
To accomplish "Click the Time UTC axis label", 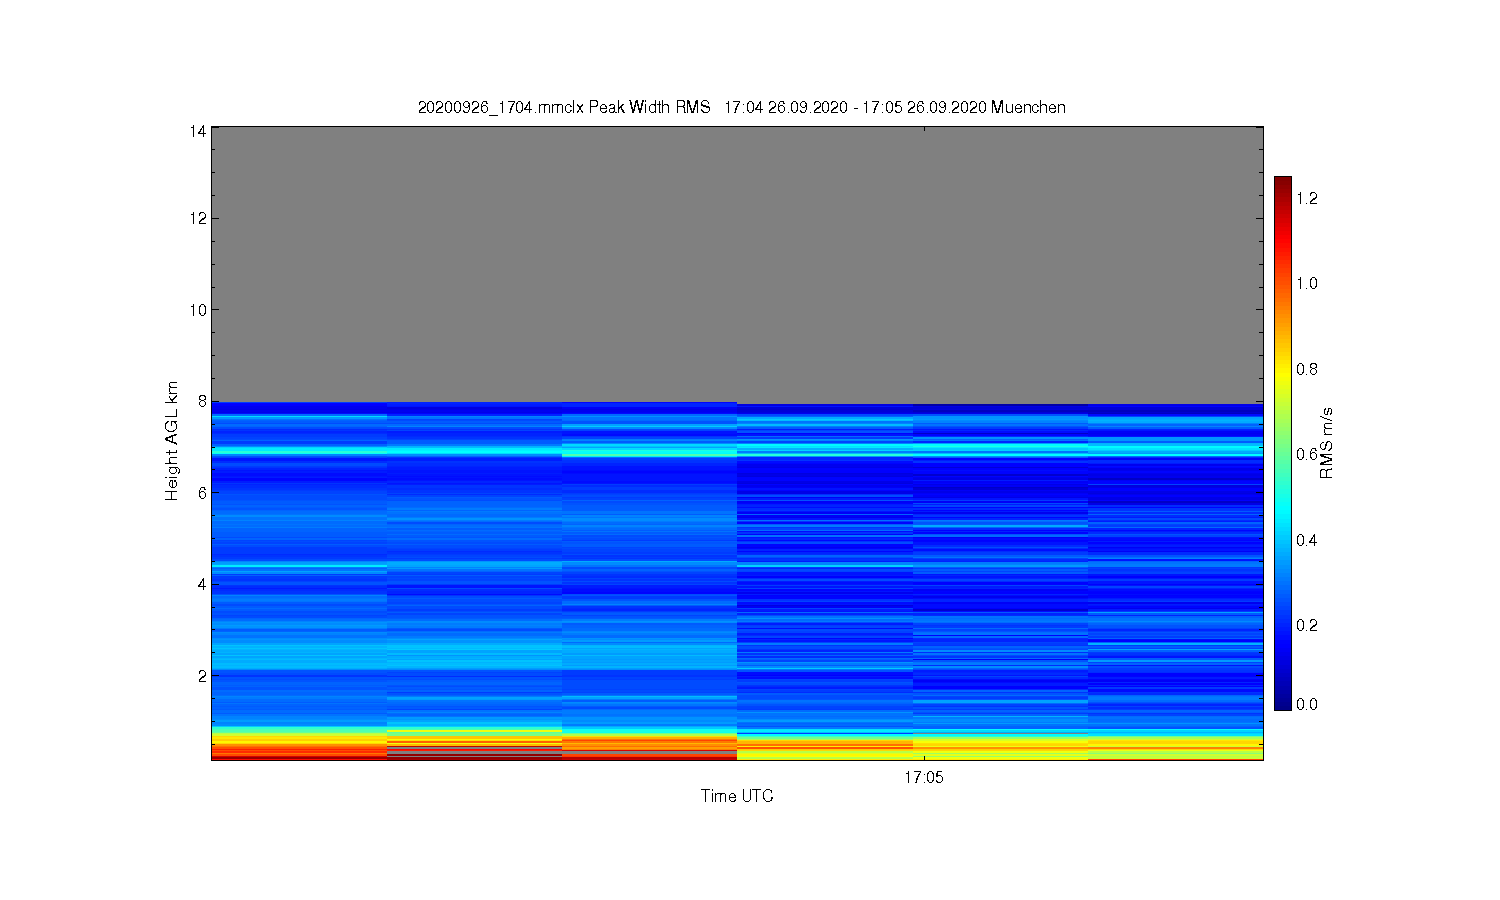I will pos(737,796).
